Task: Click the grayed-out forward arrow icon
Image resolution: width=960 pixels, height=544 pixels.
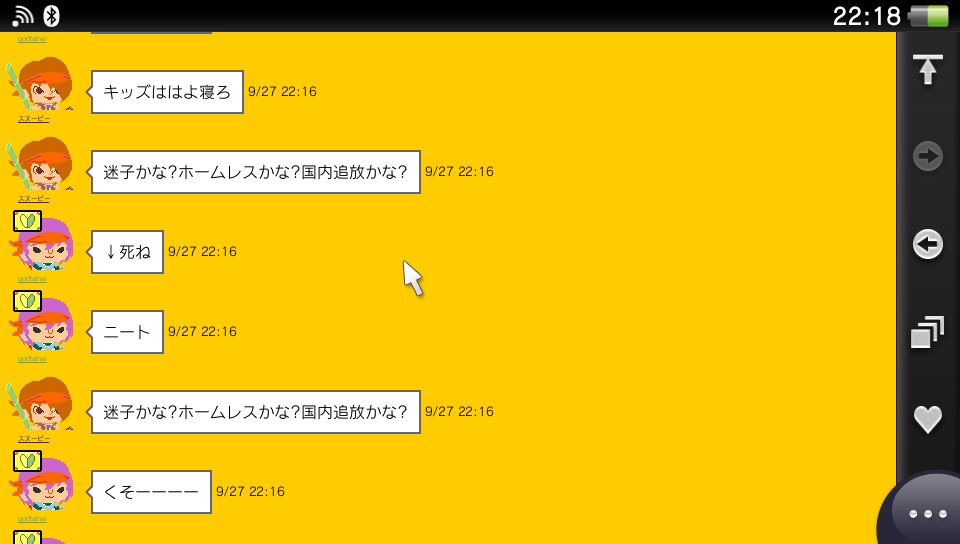Action: [928, 156]
